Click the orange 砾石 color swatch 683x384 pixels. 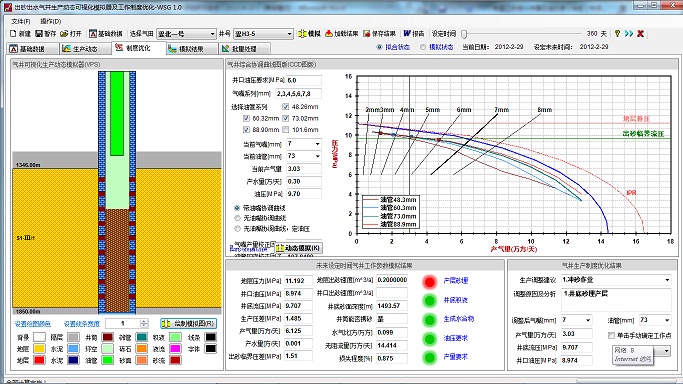pyautogui.click(x=142, y=349)
